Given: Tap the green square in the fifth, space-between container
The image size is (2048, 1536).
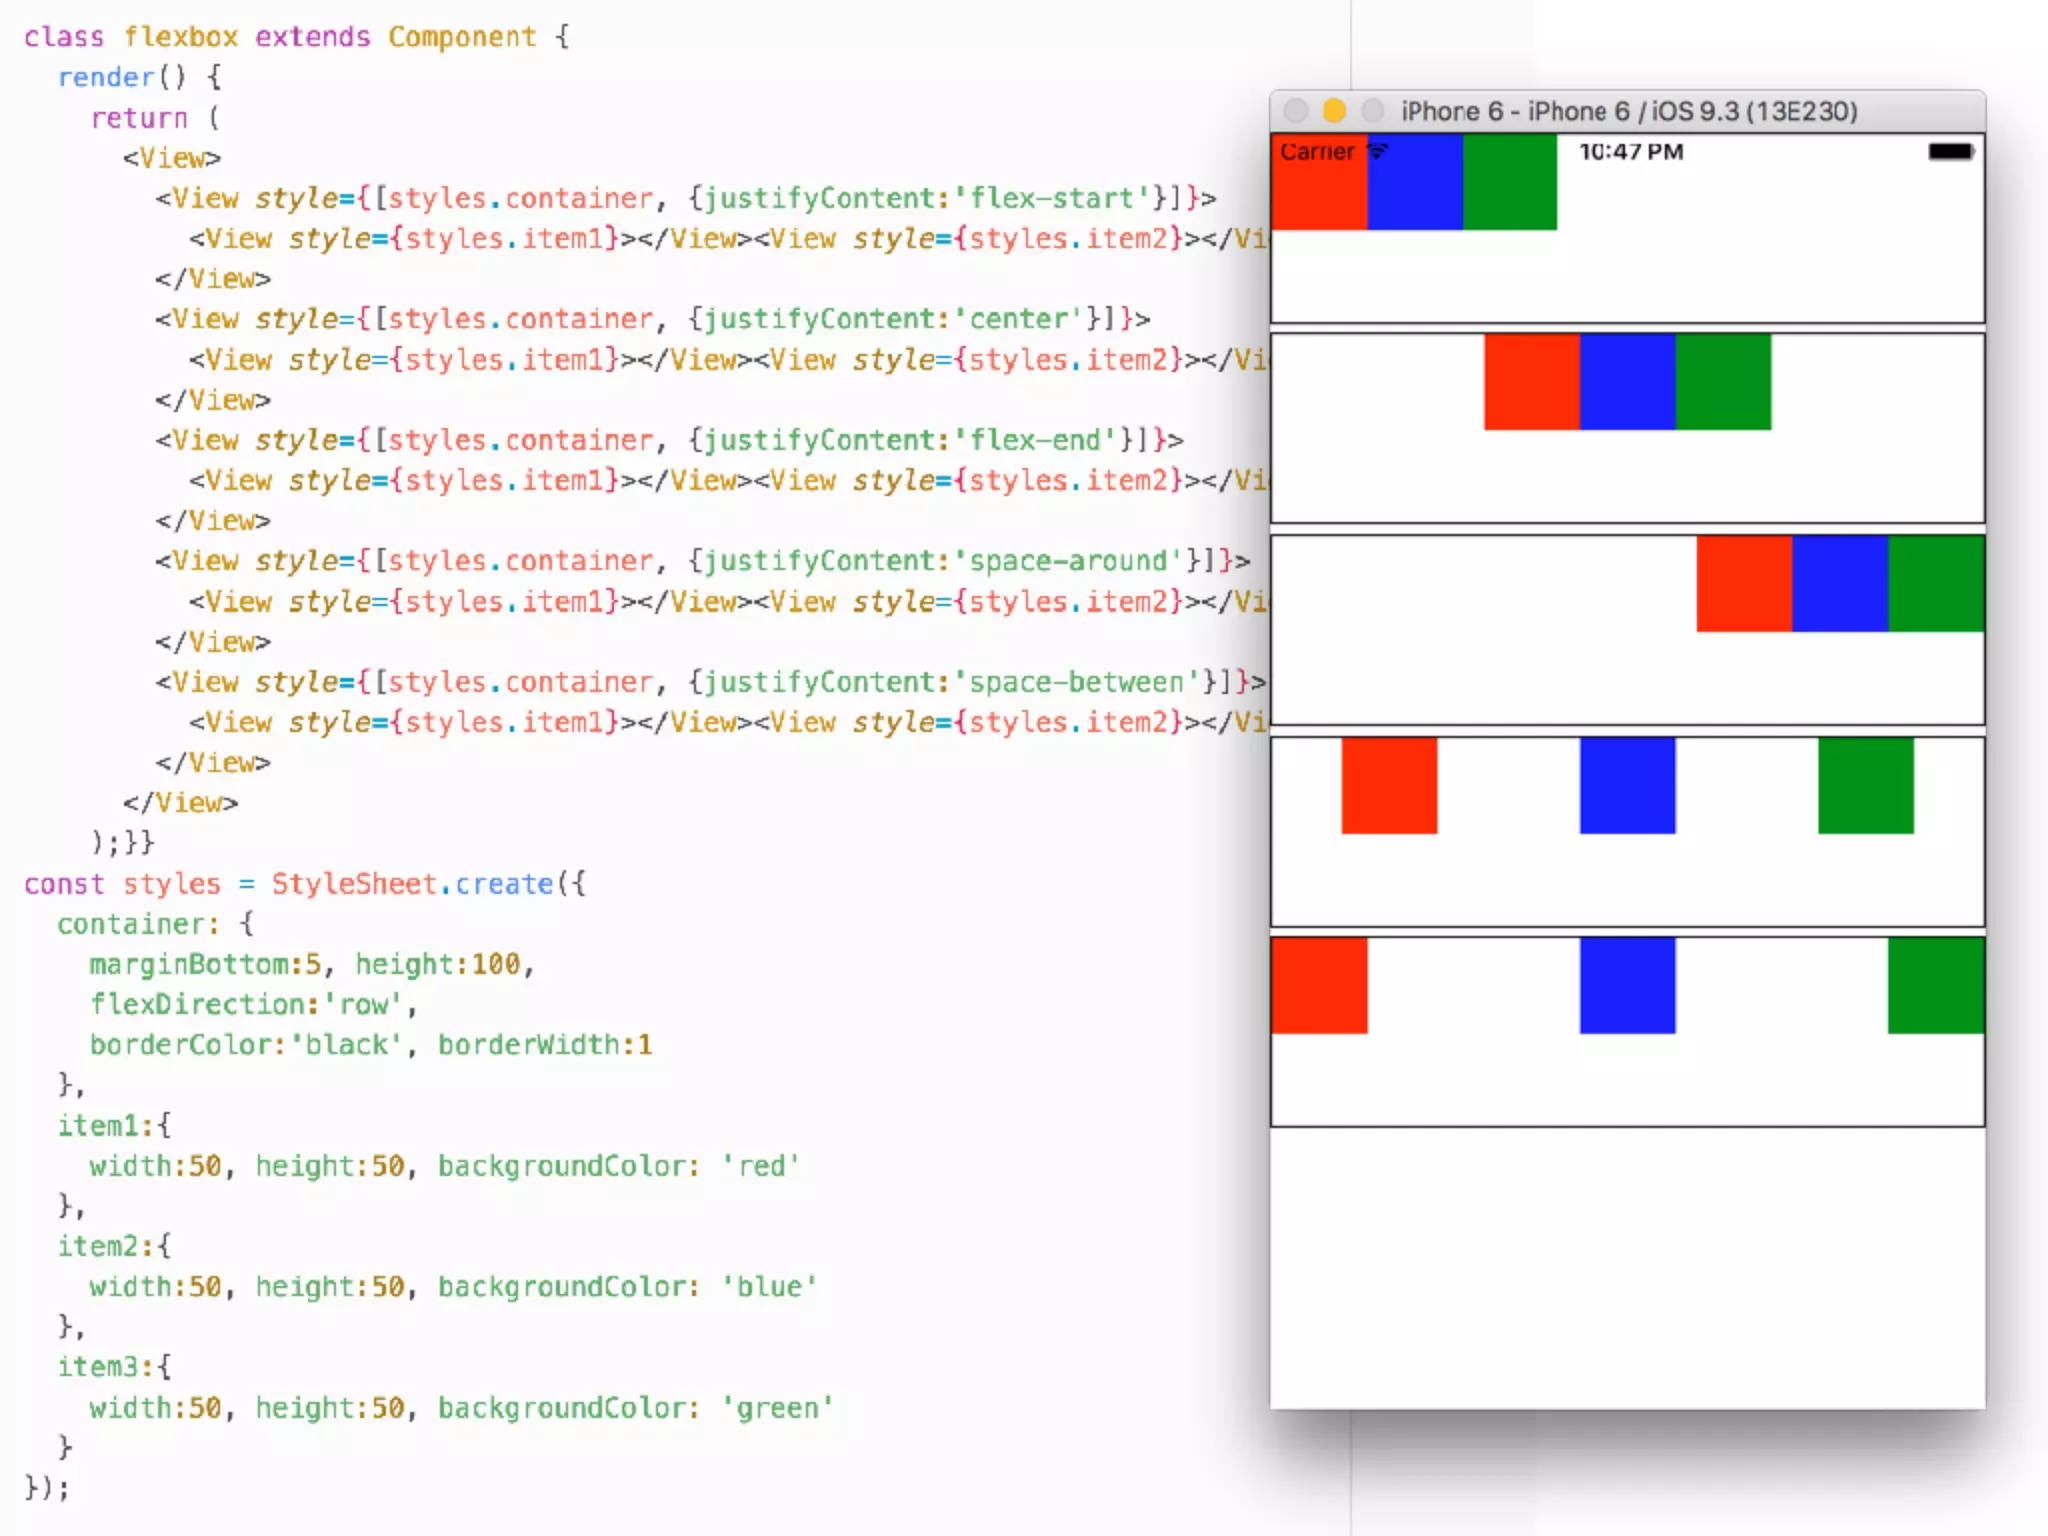Looking at the screenshot, I should pos(1936,985).
